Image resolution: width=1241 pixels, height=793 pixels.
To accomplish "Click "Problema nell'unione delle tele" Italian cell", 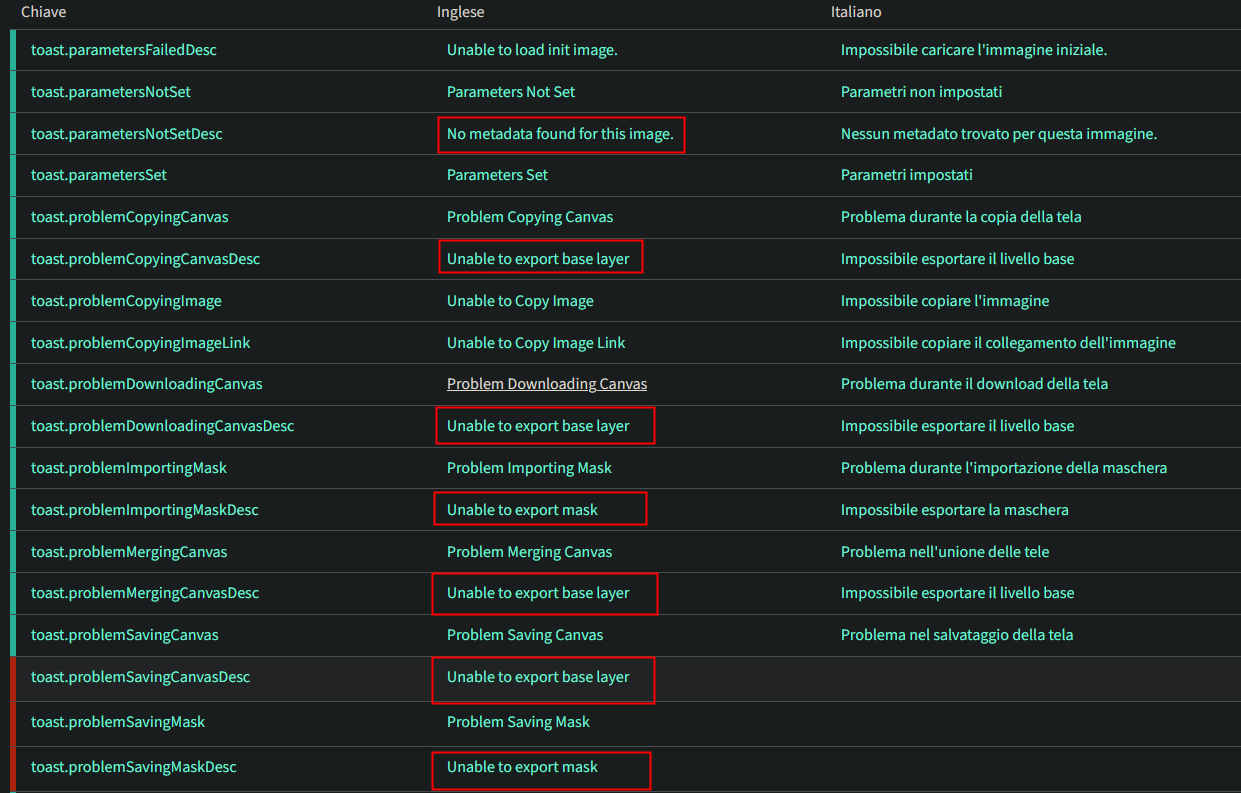I will (945, 551).
